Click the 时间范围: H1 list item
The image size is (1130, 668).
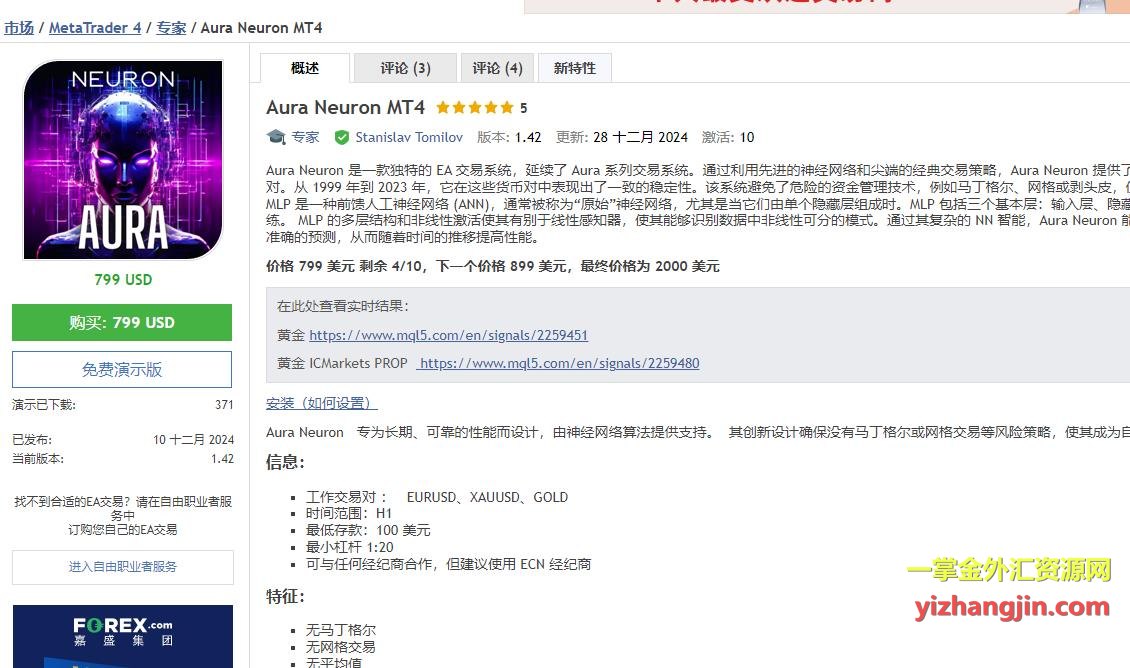349,513
